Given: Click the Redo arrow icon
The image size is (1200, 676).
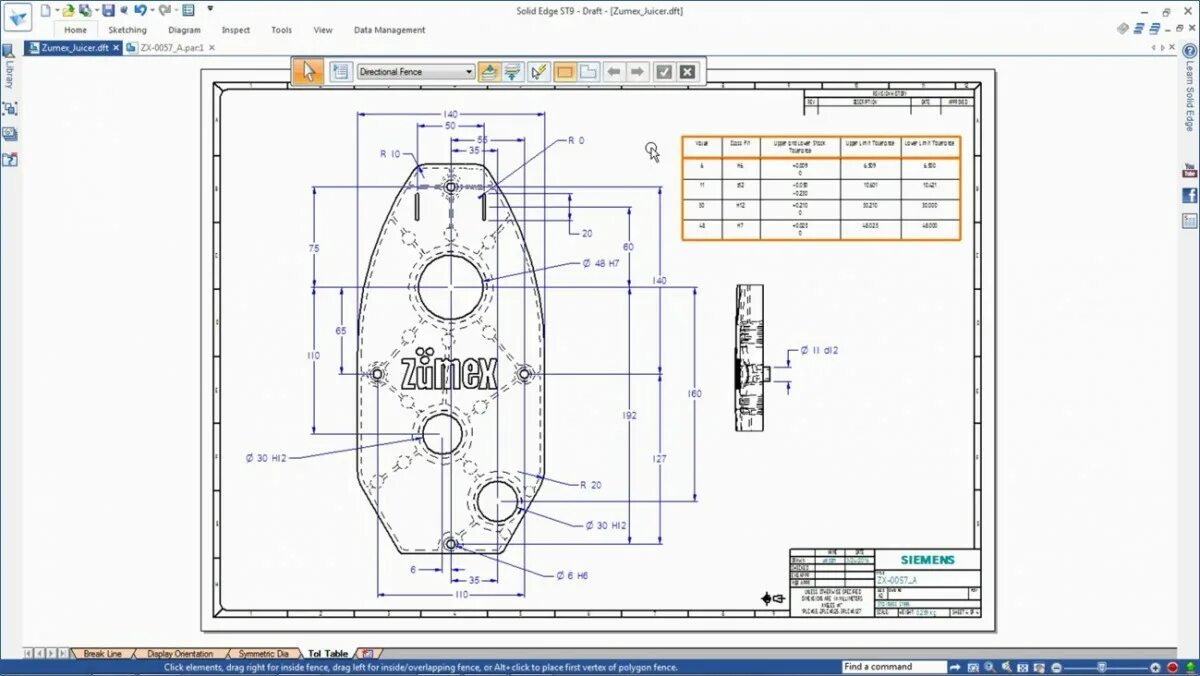Looking at the screenshot, I should point(163,10).
